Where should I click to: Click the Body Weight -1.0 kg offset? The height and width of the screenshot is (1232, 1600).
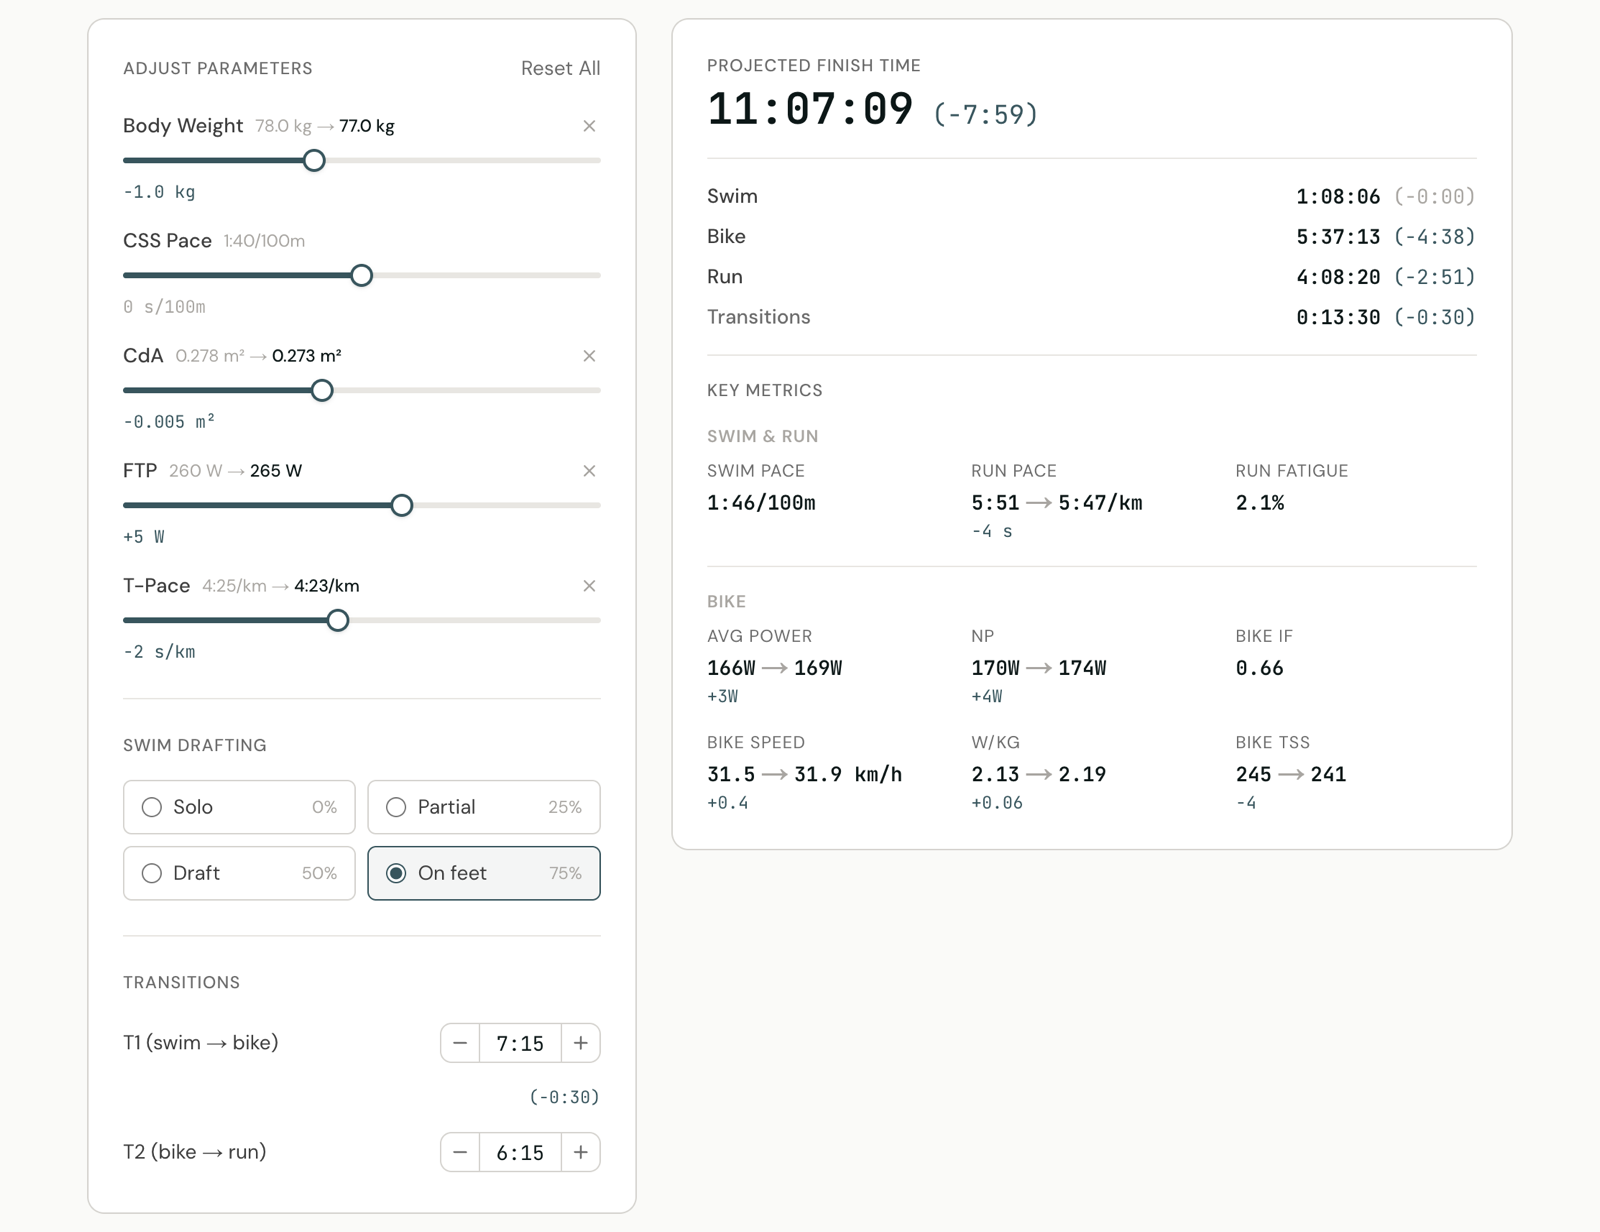point(159,192)
